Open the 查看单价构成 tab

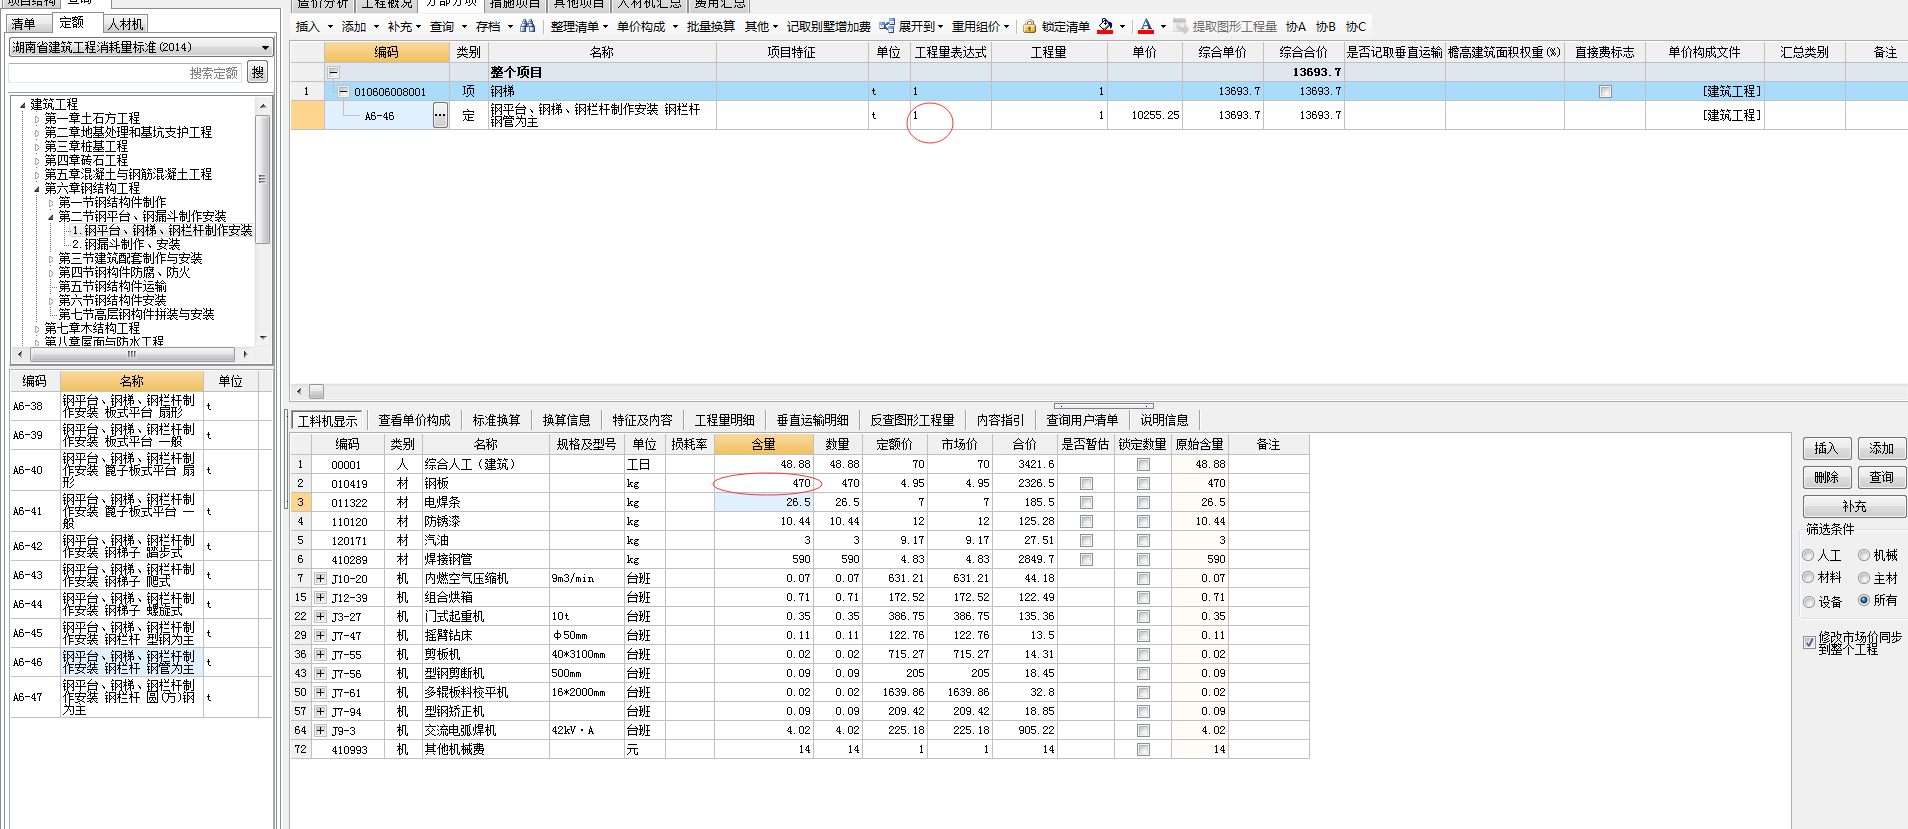point(414,420)
